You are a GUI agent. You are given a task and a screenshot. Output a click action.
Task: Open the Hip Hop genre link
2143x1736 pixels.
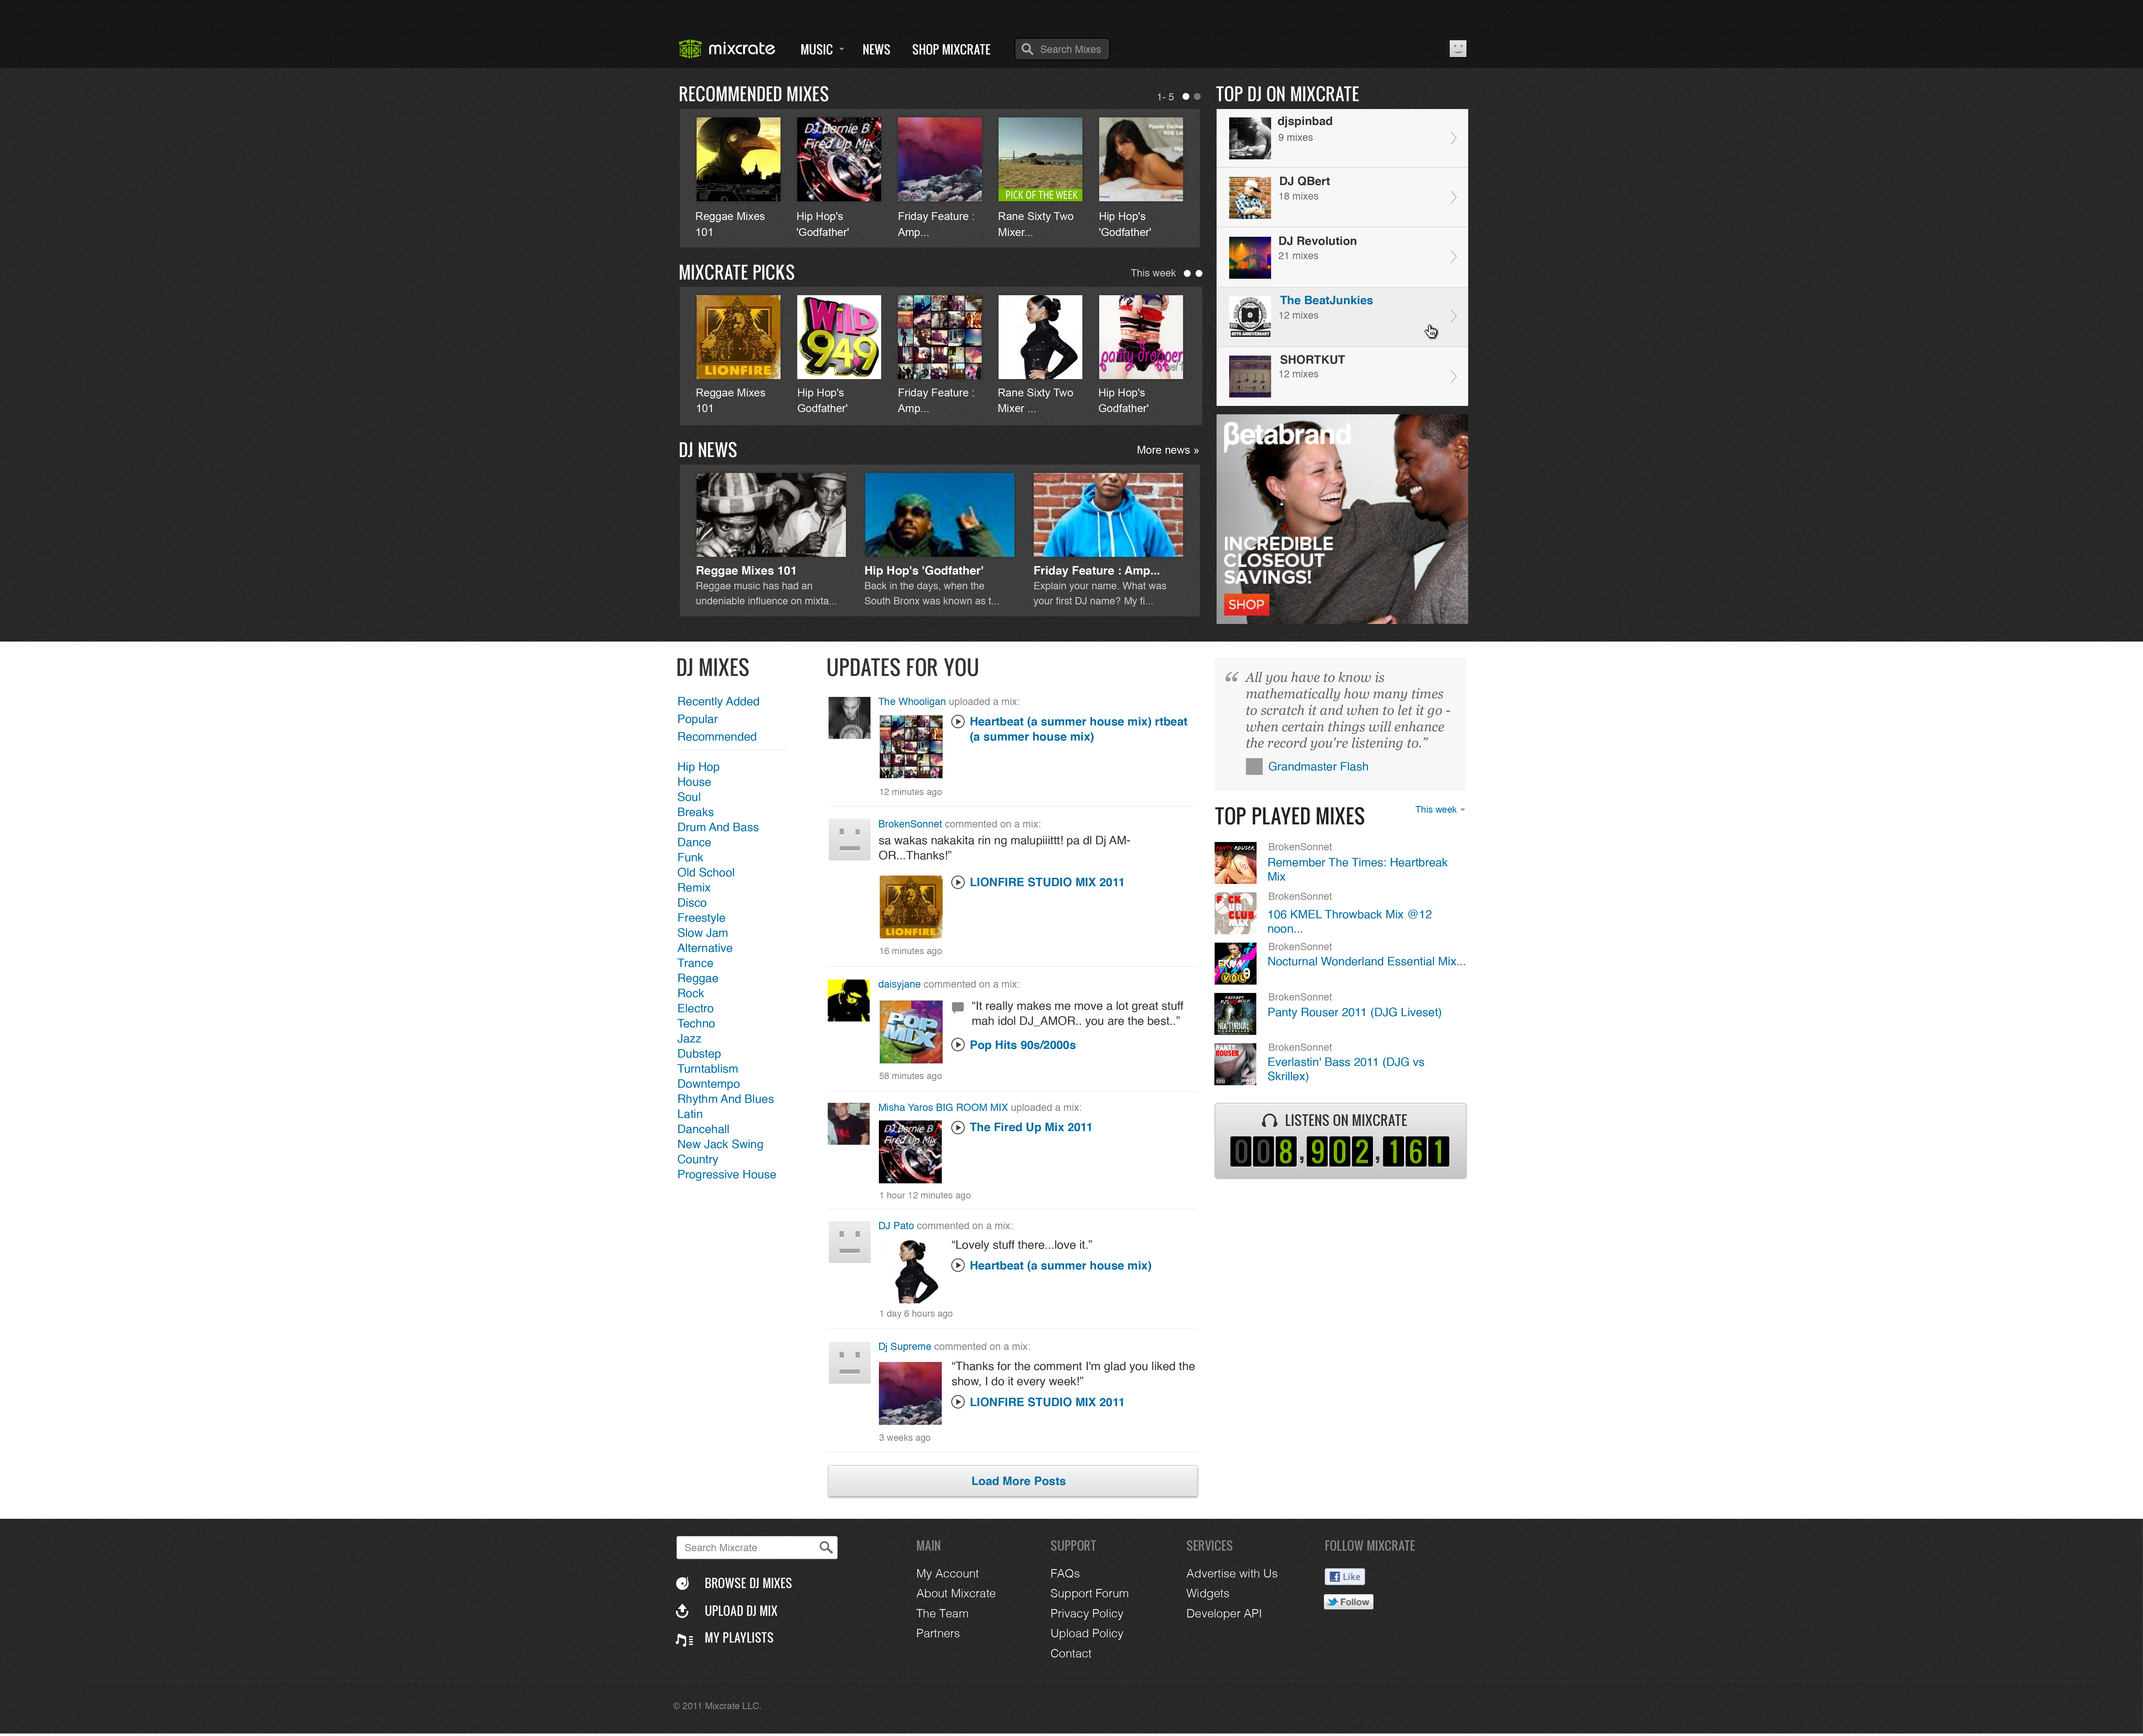point(698,767)
